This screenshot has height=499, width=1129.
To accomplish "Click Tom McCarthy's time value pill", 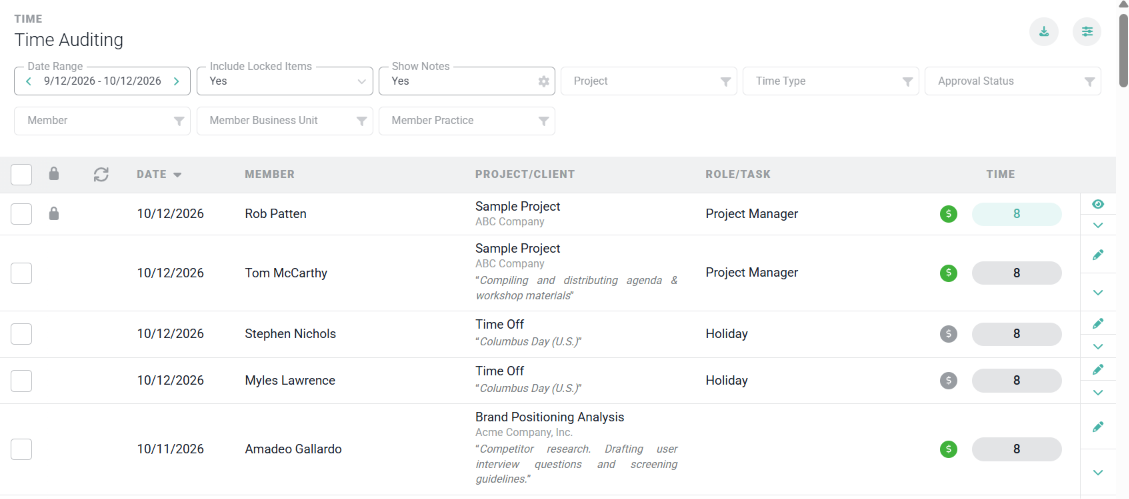I will point(1017,273).
